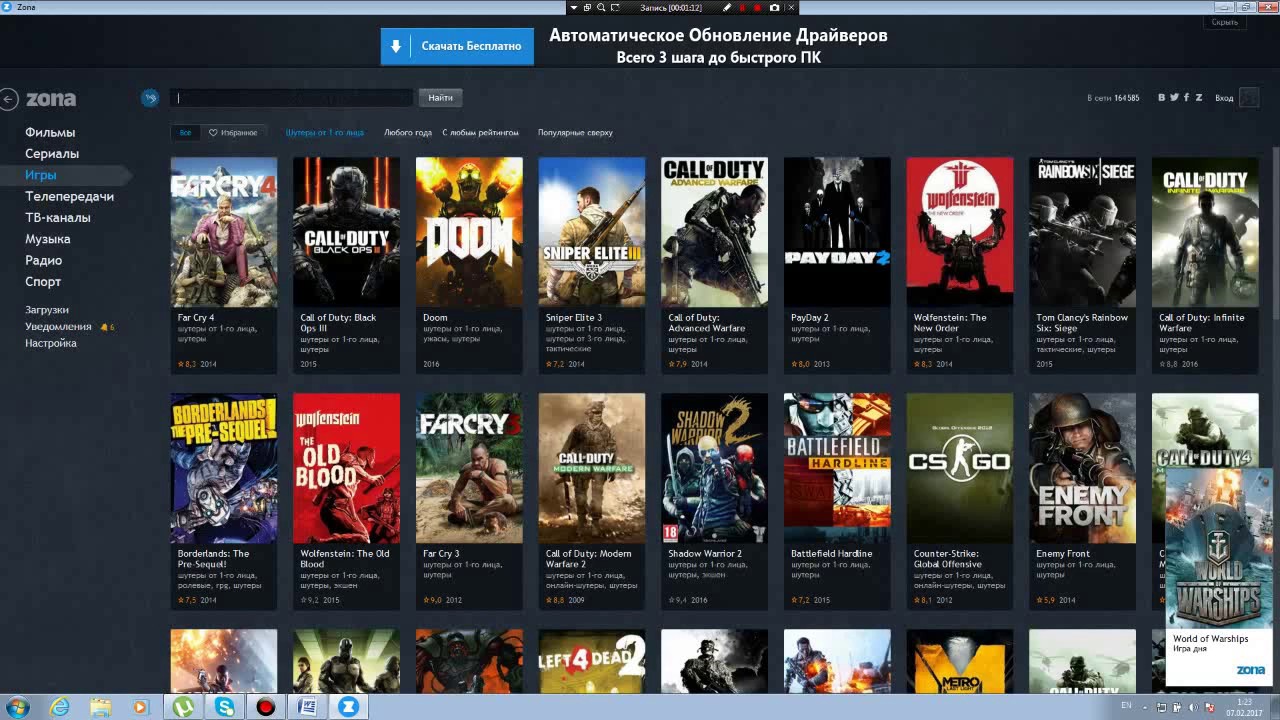This screenshot has width=1280, height=720.
Task: Open Настройка settings in sidebar
Action: coord(51,343)
